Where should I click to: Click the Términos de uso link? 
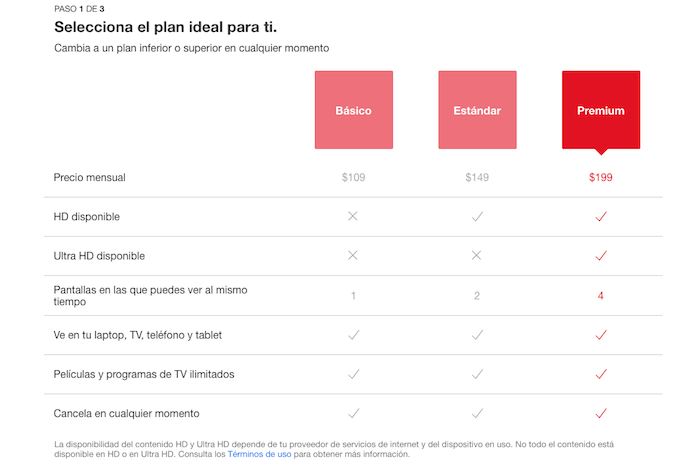(x=259, y=454)
